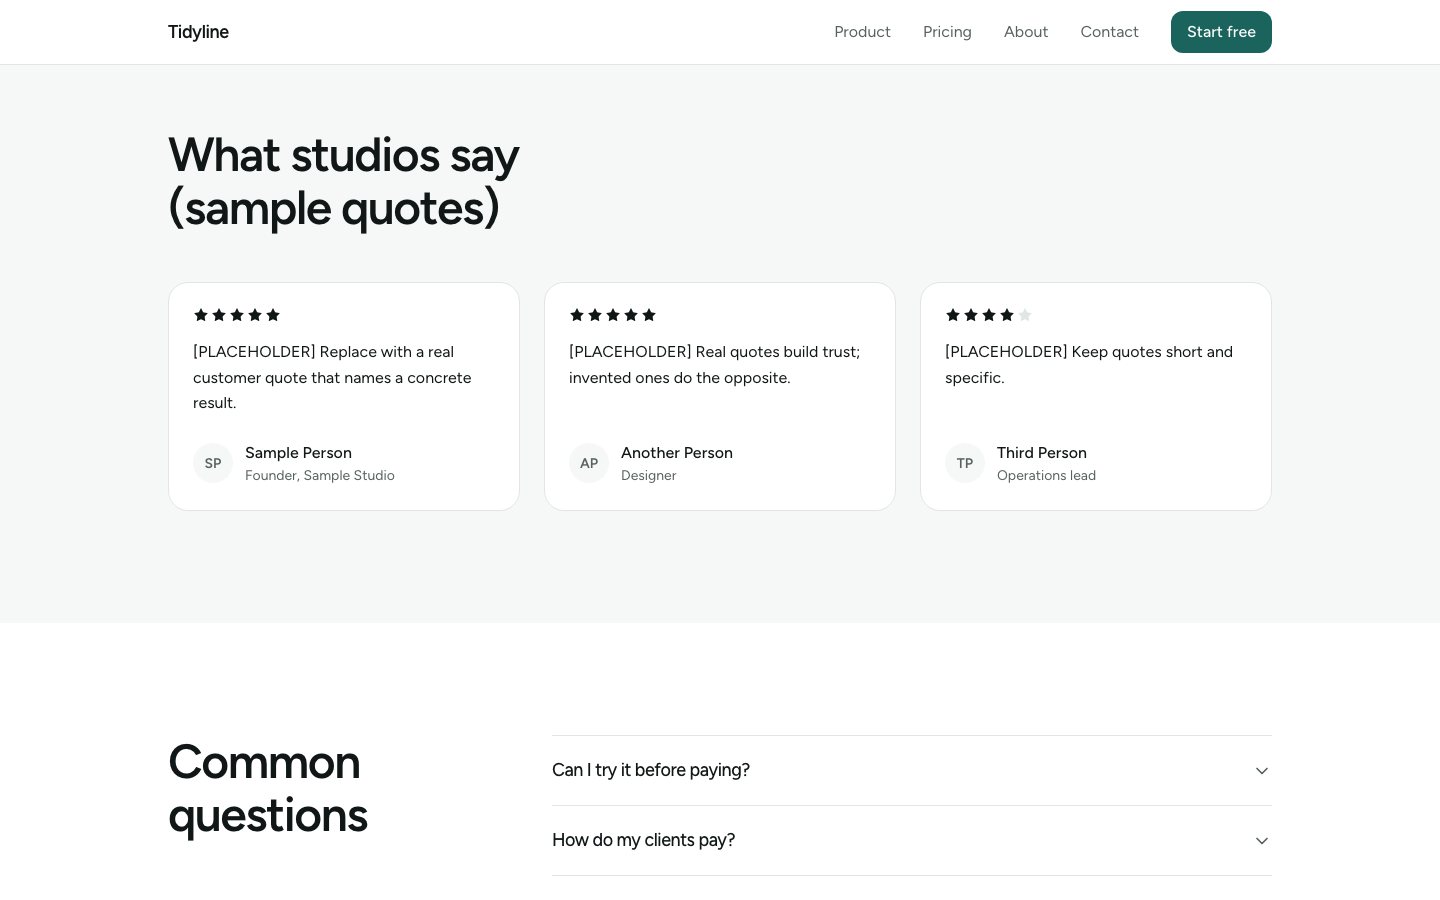Screen dimensions: 1440x900
Task: Click the Tidyline logo
Action: (198, 32)
